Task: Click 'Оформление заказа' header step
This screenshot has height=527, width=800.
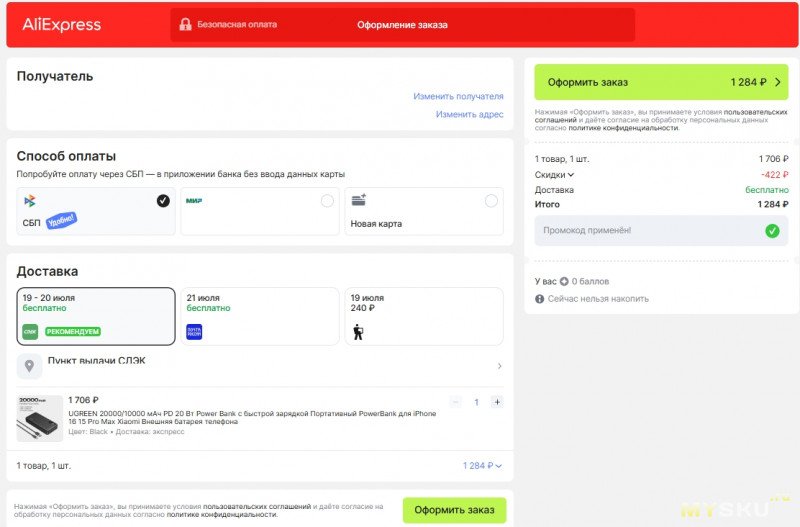Action: [402, 25]
